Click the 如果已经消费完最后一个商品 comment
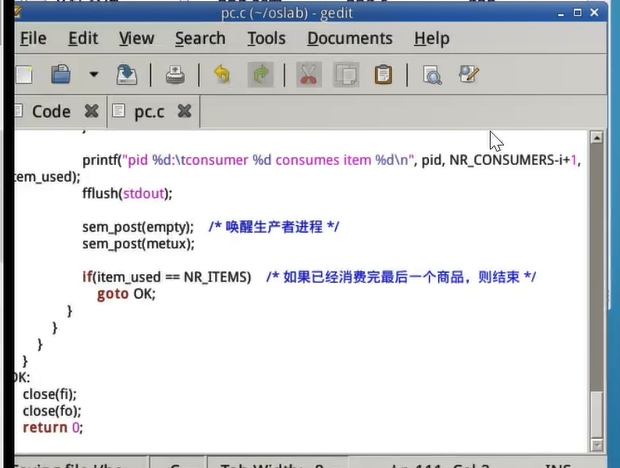The height and width of the screenshot is (468, 620). pos(401,277)
